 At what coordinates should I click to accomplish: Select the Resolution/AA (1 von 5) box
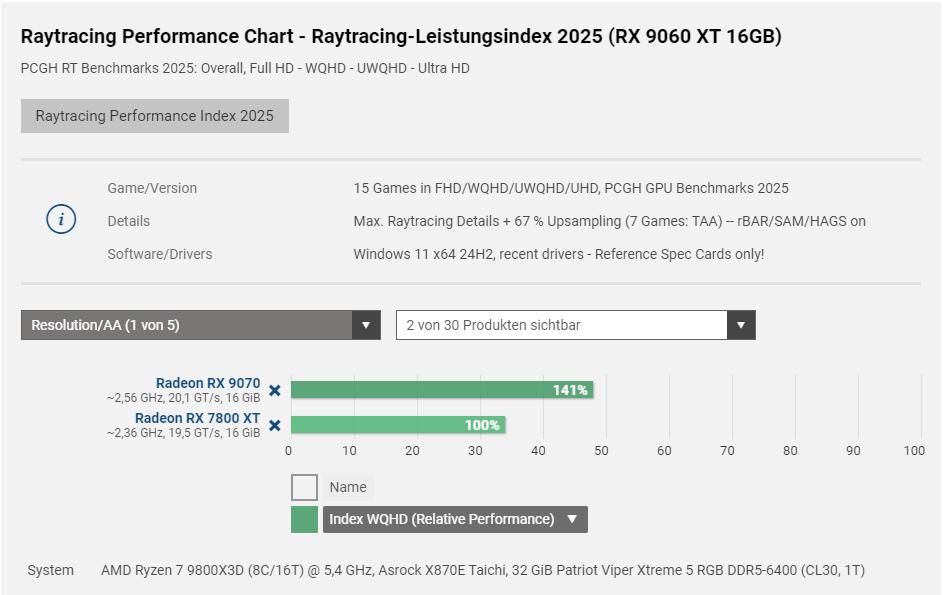pyautogui.click(x=187, y=325)
